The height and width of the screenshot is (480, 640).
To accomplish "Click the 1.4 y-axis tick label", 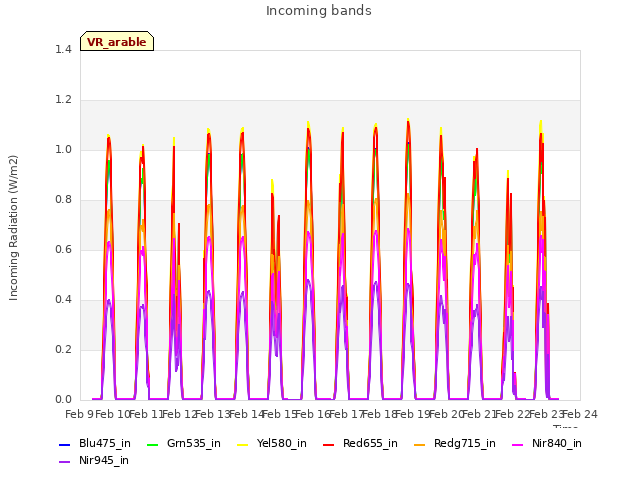I will [x=63, y=49].
